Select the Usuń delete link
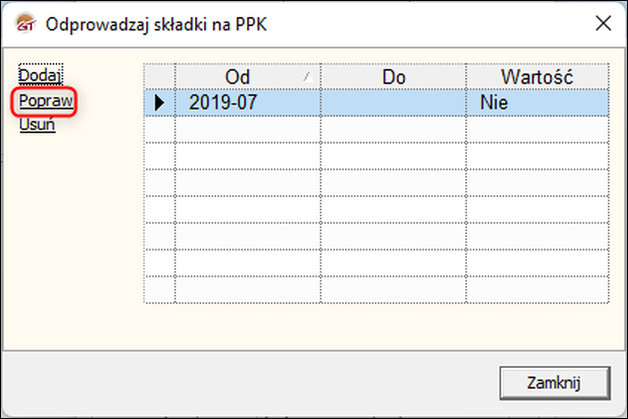628x419 pixels. point(37,125)
